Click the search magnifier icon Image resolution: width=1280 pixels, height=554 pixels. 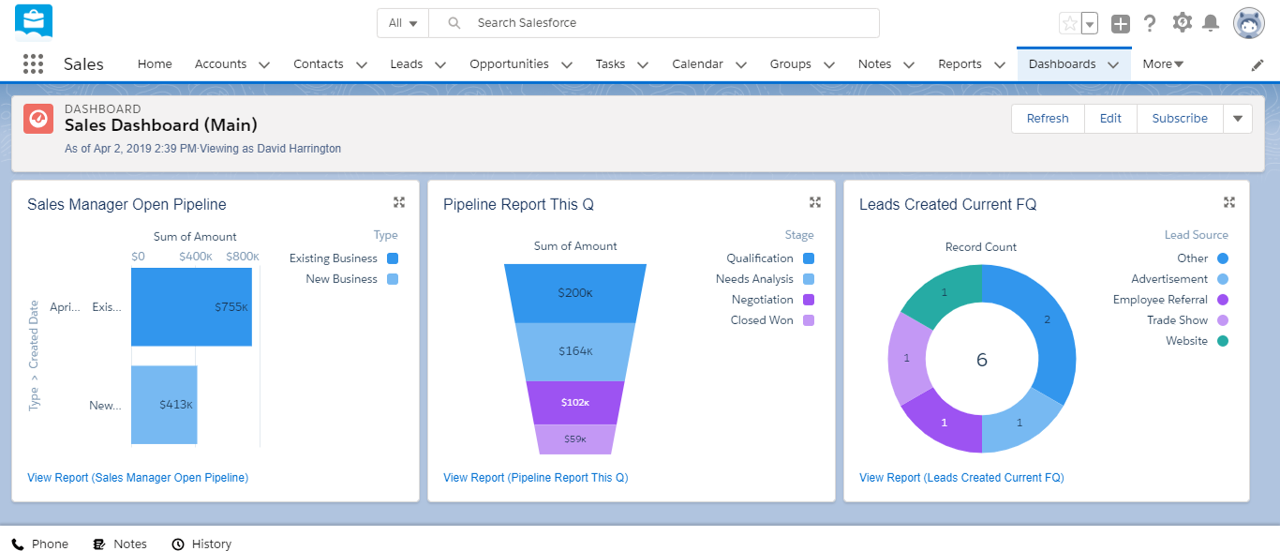(454, 23)
